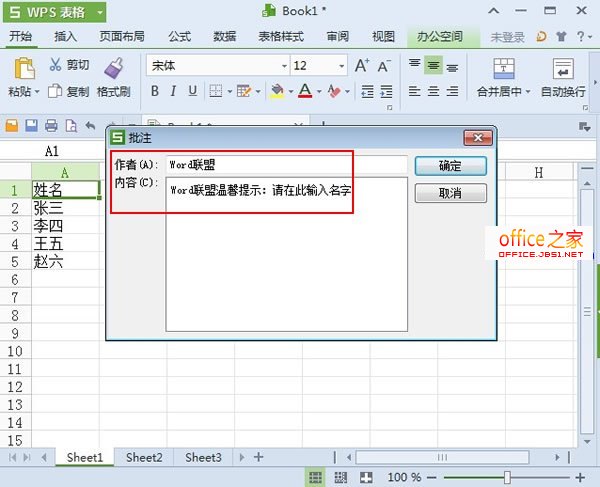600x487 pixels.
Task: Align text to bottom
Action: coord(452,68)
